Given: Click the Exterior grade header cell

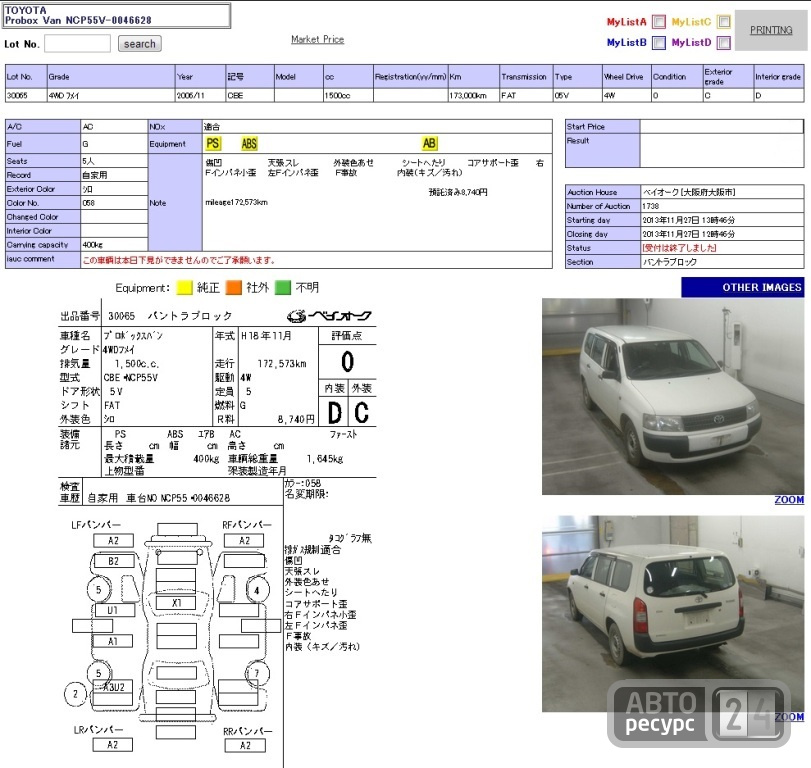Looking at the screenshot, I should point(728,77).
